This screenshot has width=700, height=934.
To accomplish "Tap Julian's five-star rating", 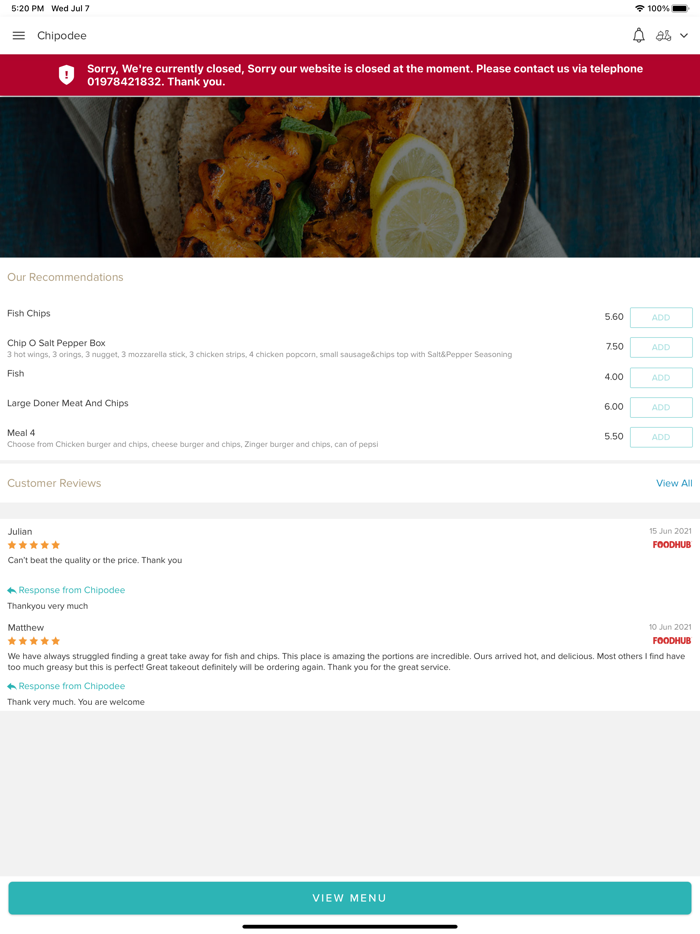I will [x=34, y=545].
